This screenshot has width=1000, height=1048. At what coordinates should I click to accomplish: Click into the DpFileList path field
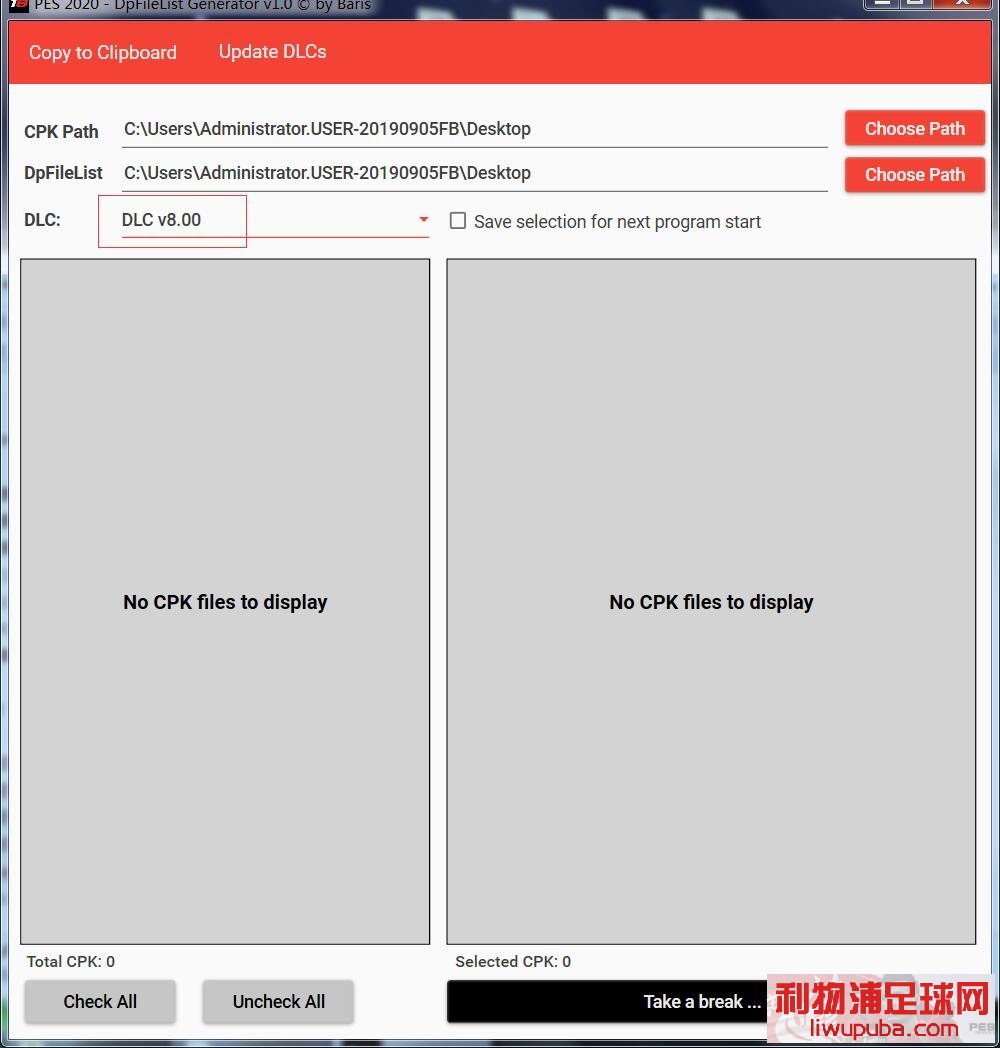(x=474, y=174)
